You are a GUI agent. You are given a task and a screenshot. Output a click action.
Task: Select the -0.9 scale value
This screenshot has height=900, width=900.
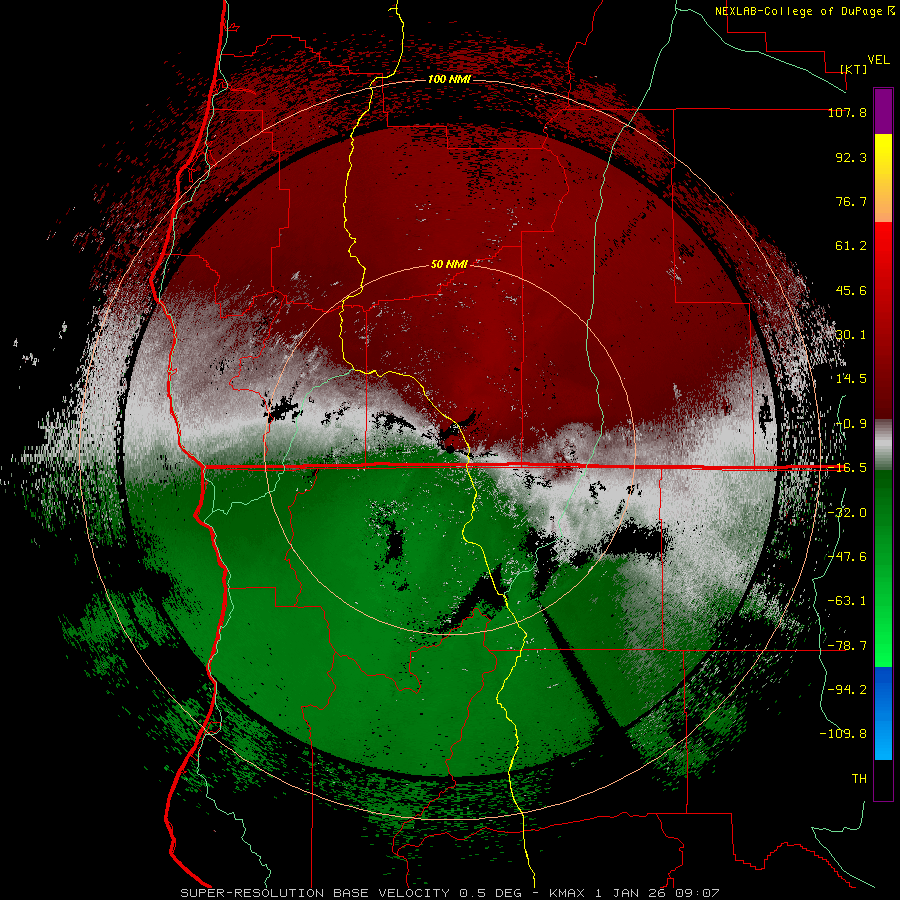coord(851,424)
